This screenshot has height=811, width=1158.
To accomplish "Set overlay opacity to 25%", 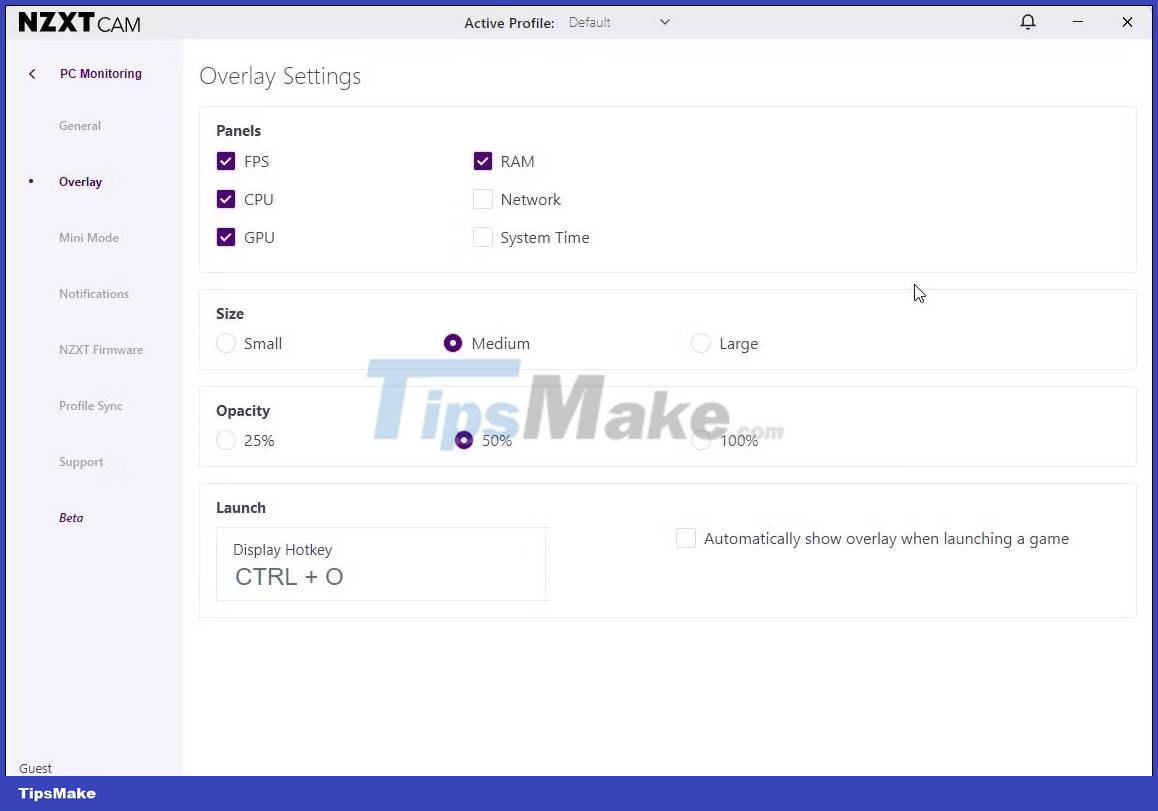I will (226, 440).
